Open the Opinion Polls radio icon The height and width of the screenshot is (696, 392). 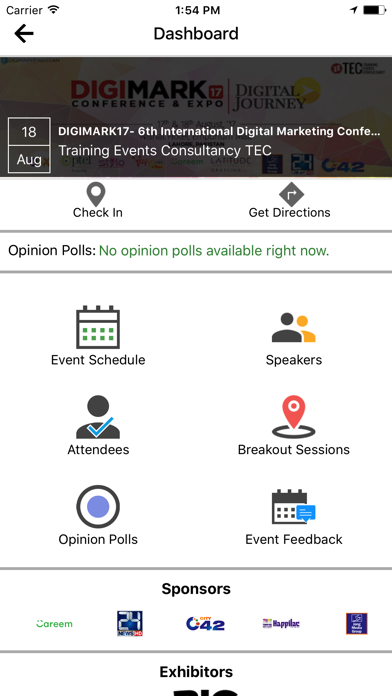coord(98,506)
